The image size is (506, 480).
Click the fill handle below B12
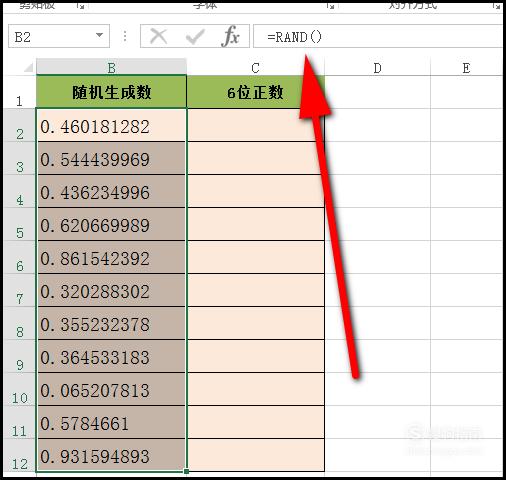186,471
